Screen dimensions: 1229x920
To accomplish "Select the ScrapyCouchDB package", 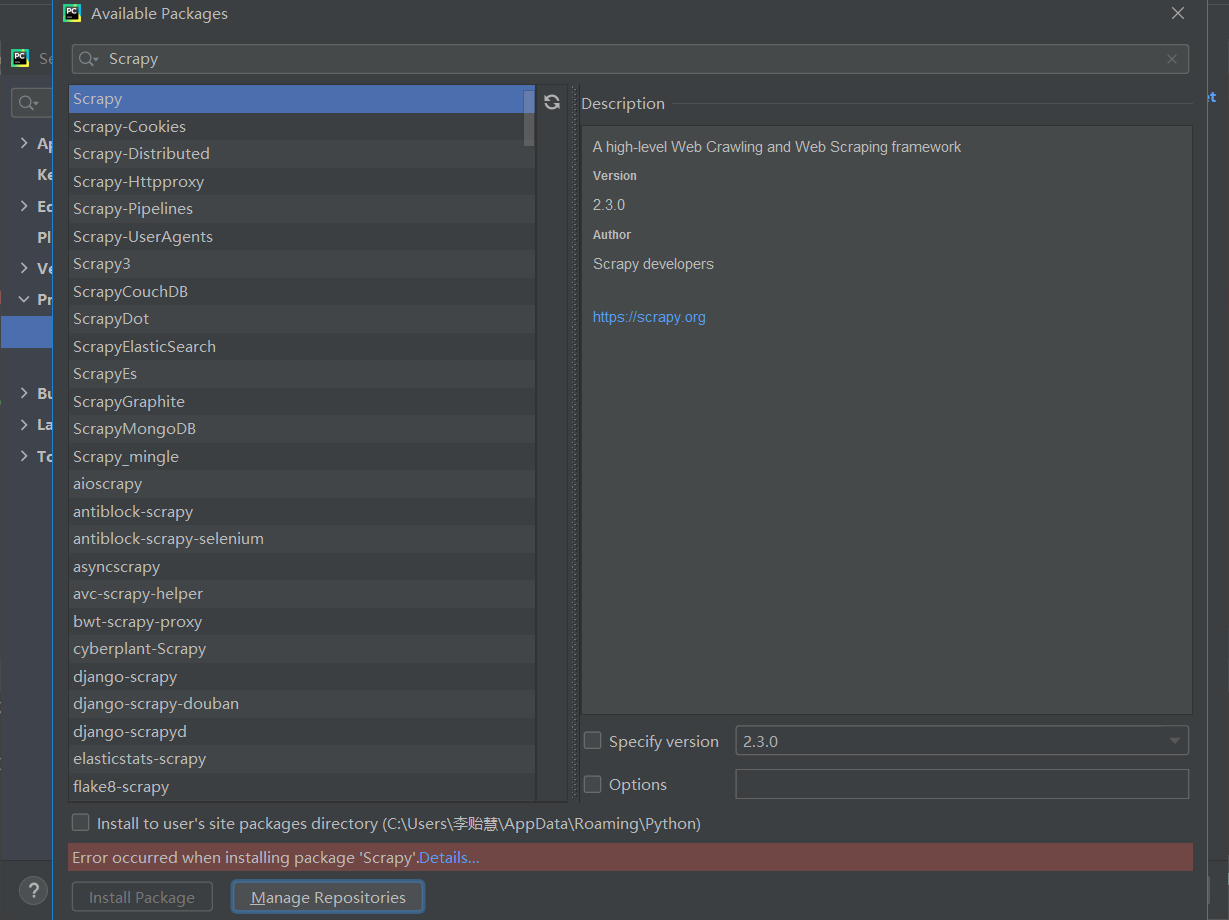I will click(x=301, y=291).
